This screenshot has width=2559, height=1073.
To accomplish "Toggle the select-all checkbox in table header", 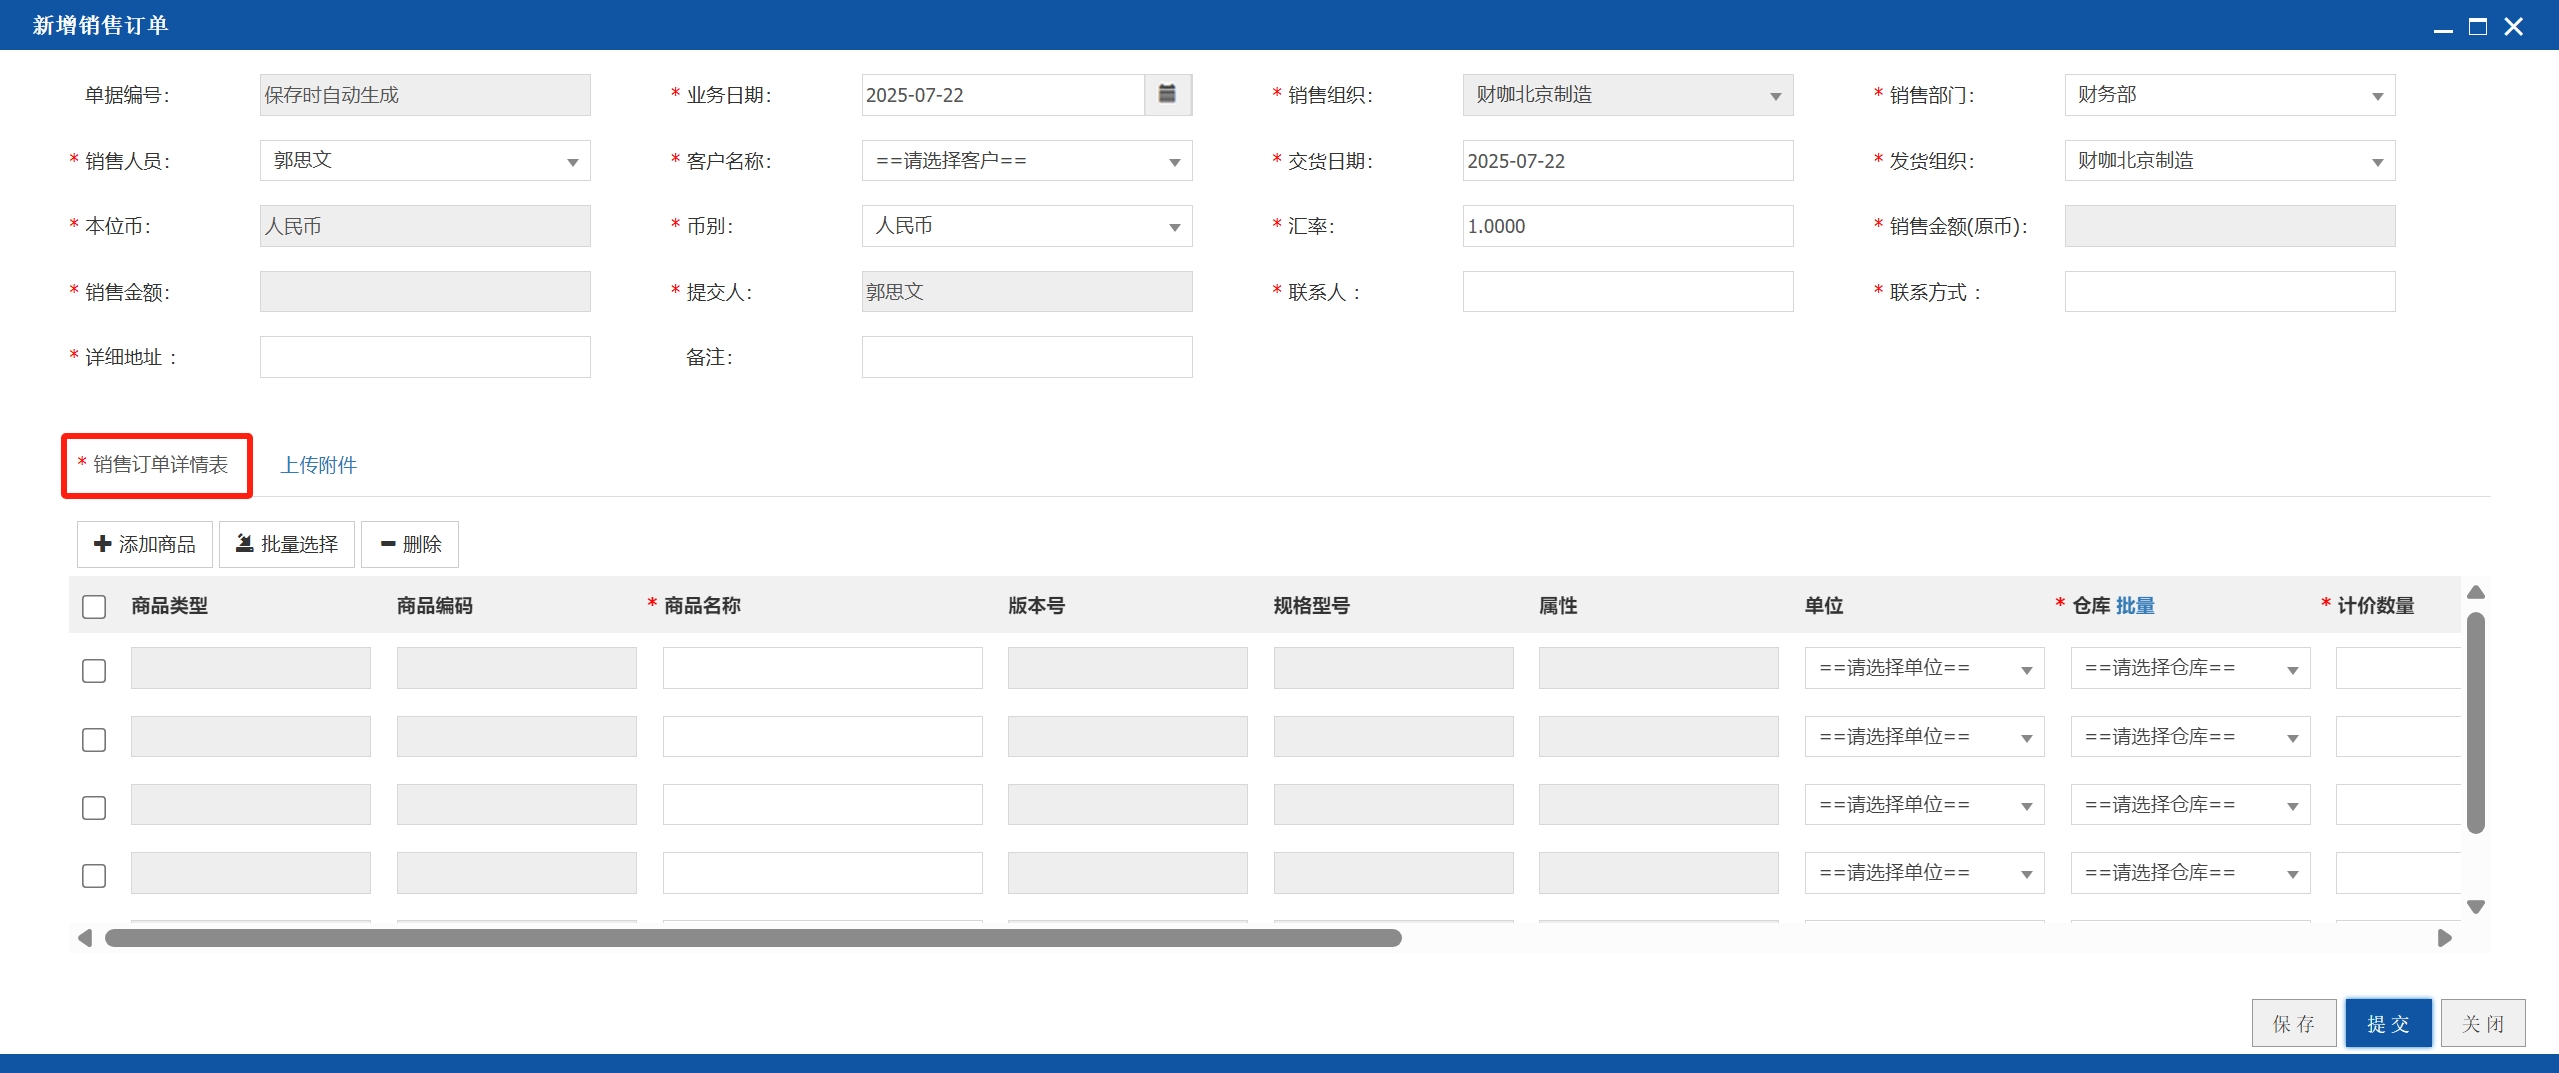I will pyautogui.click(x=94, y=606).
